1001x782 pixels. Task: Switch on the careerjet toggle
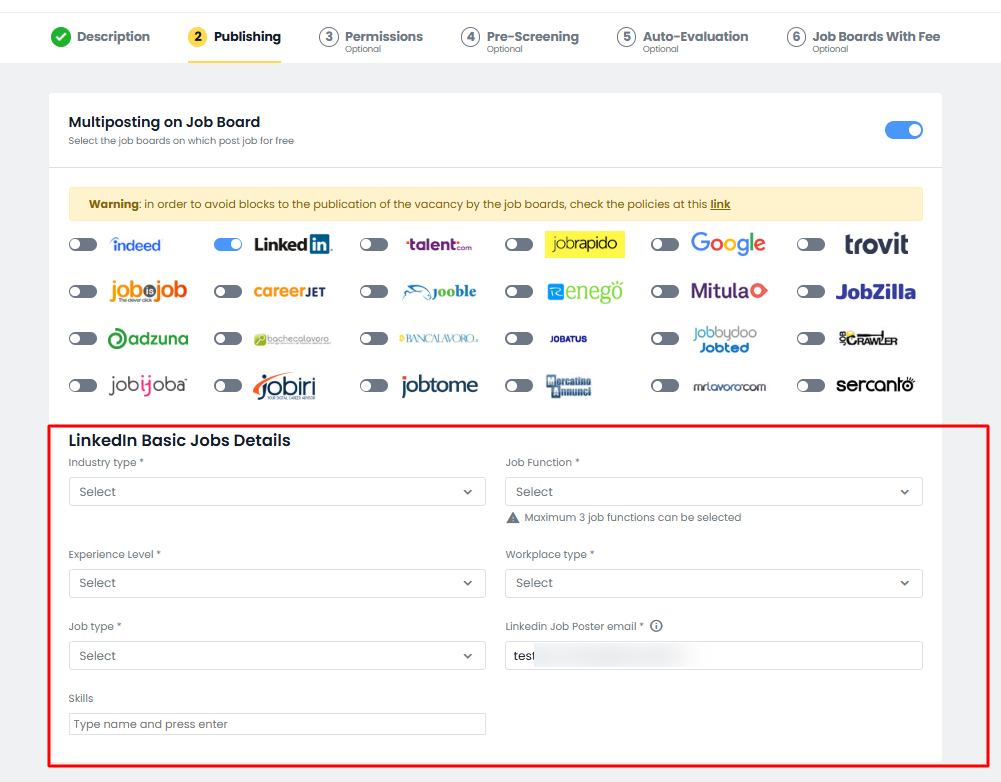point(228,292)
